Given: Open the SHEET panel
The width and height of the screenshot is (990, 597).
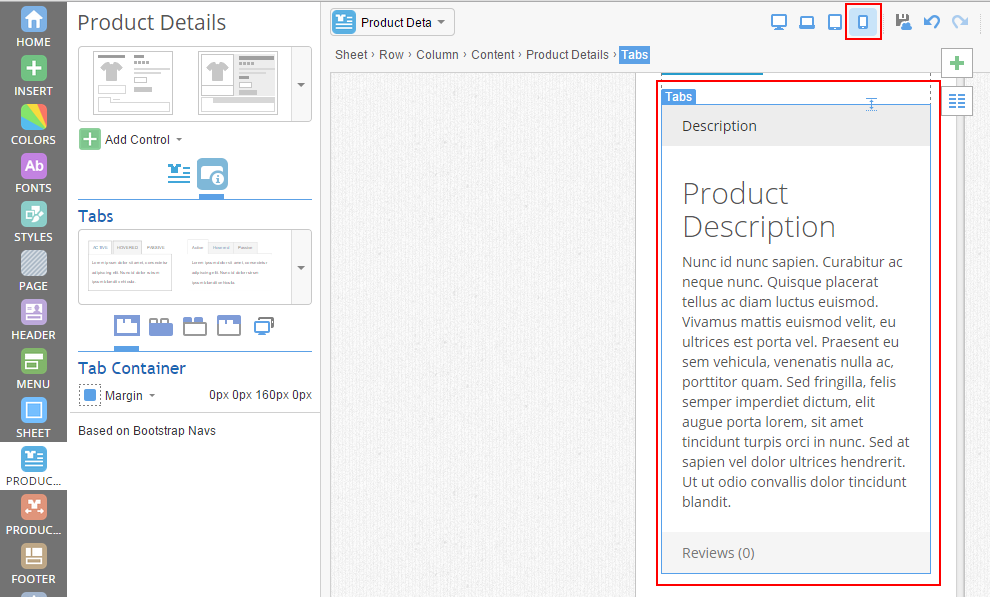Looking at the screenshot, I should pyautogui.click(x=33, y=418).
